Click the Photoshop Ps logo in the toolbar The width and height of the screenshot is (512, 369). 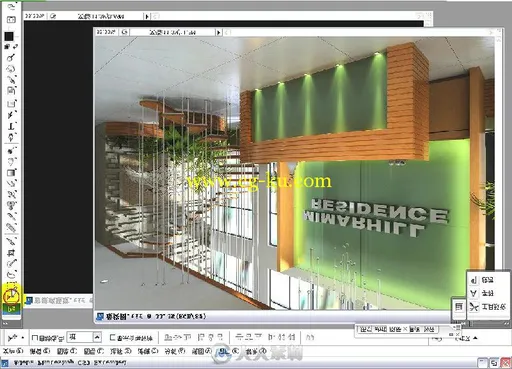tap(12, 309)
